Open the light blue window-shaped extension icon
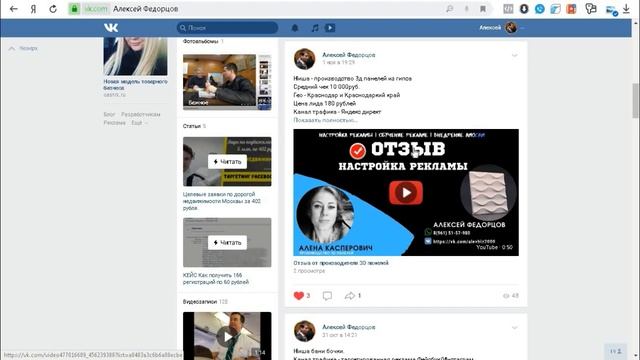The image size is (640, 360). point(556,9)
